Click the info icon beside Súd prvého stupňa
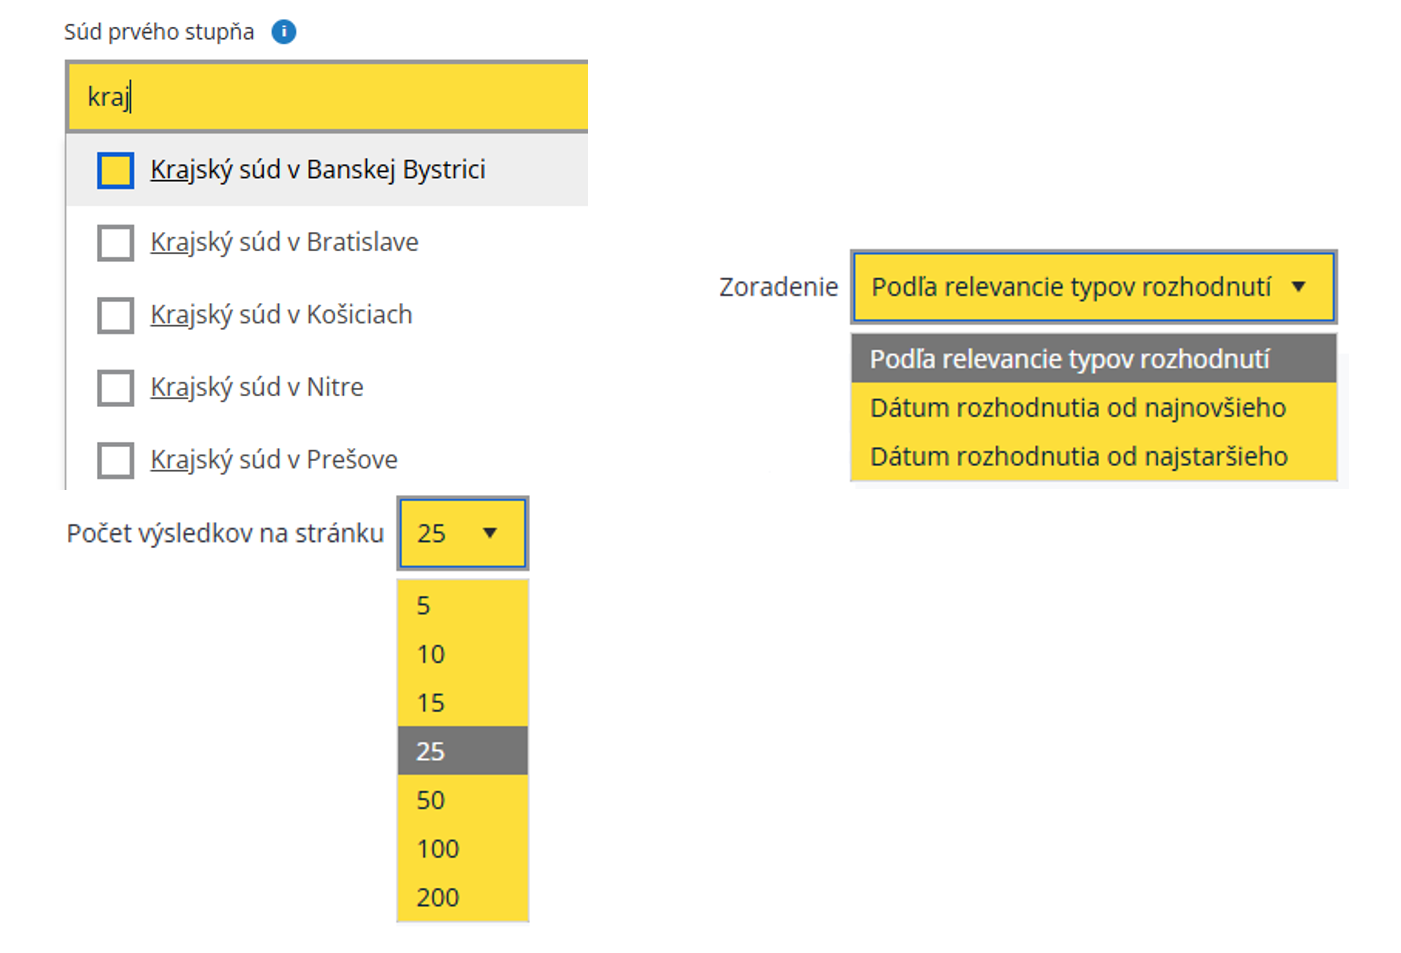The height and width of the screenshot is (953, 1401). (x=284, y=32)
